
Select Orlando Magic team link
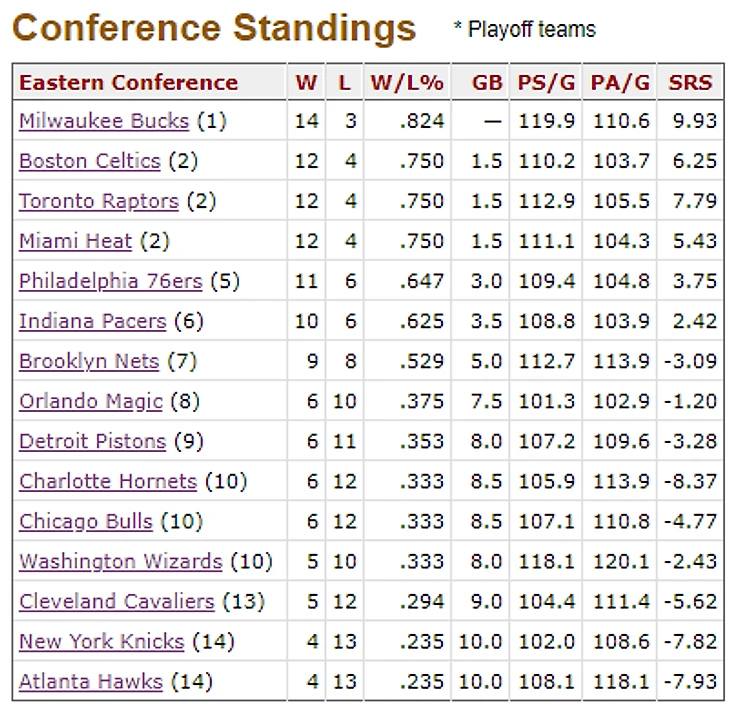[90, 401]
